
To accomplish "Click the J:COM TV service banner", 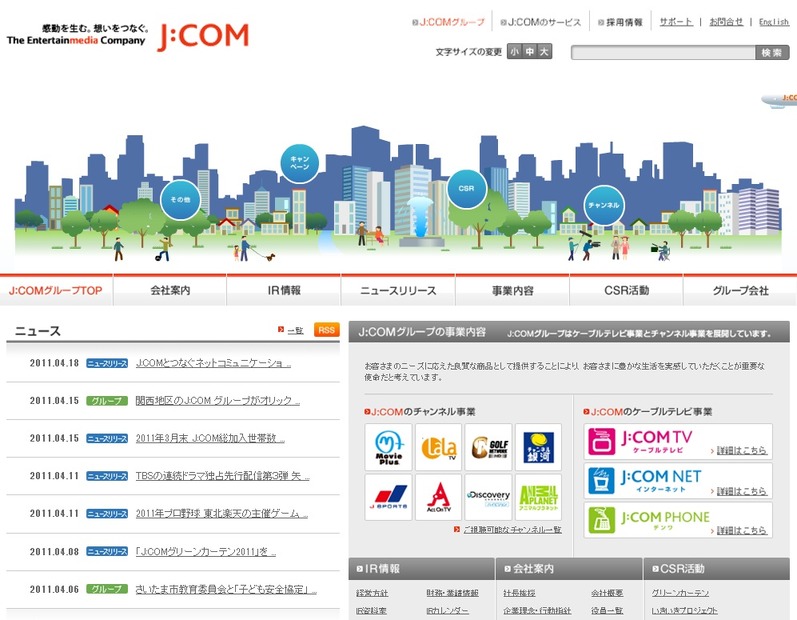I will [x=678, y=441].
